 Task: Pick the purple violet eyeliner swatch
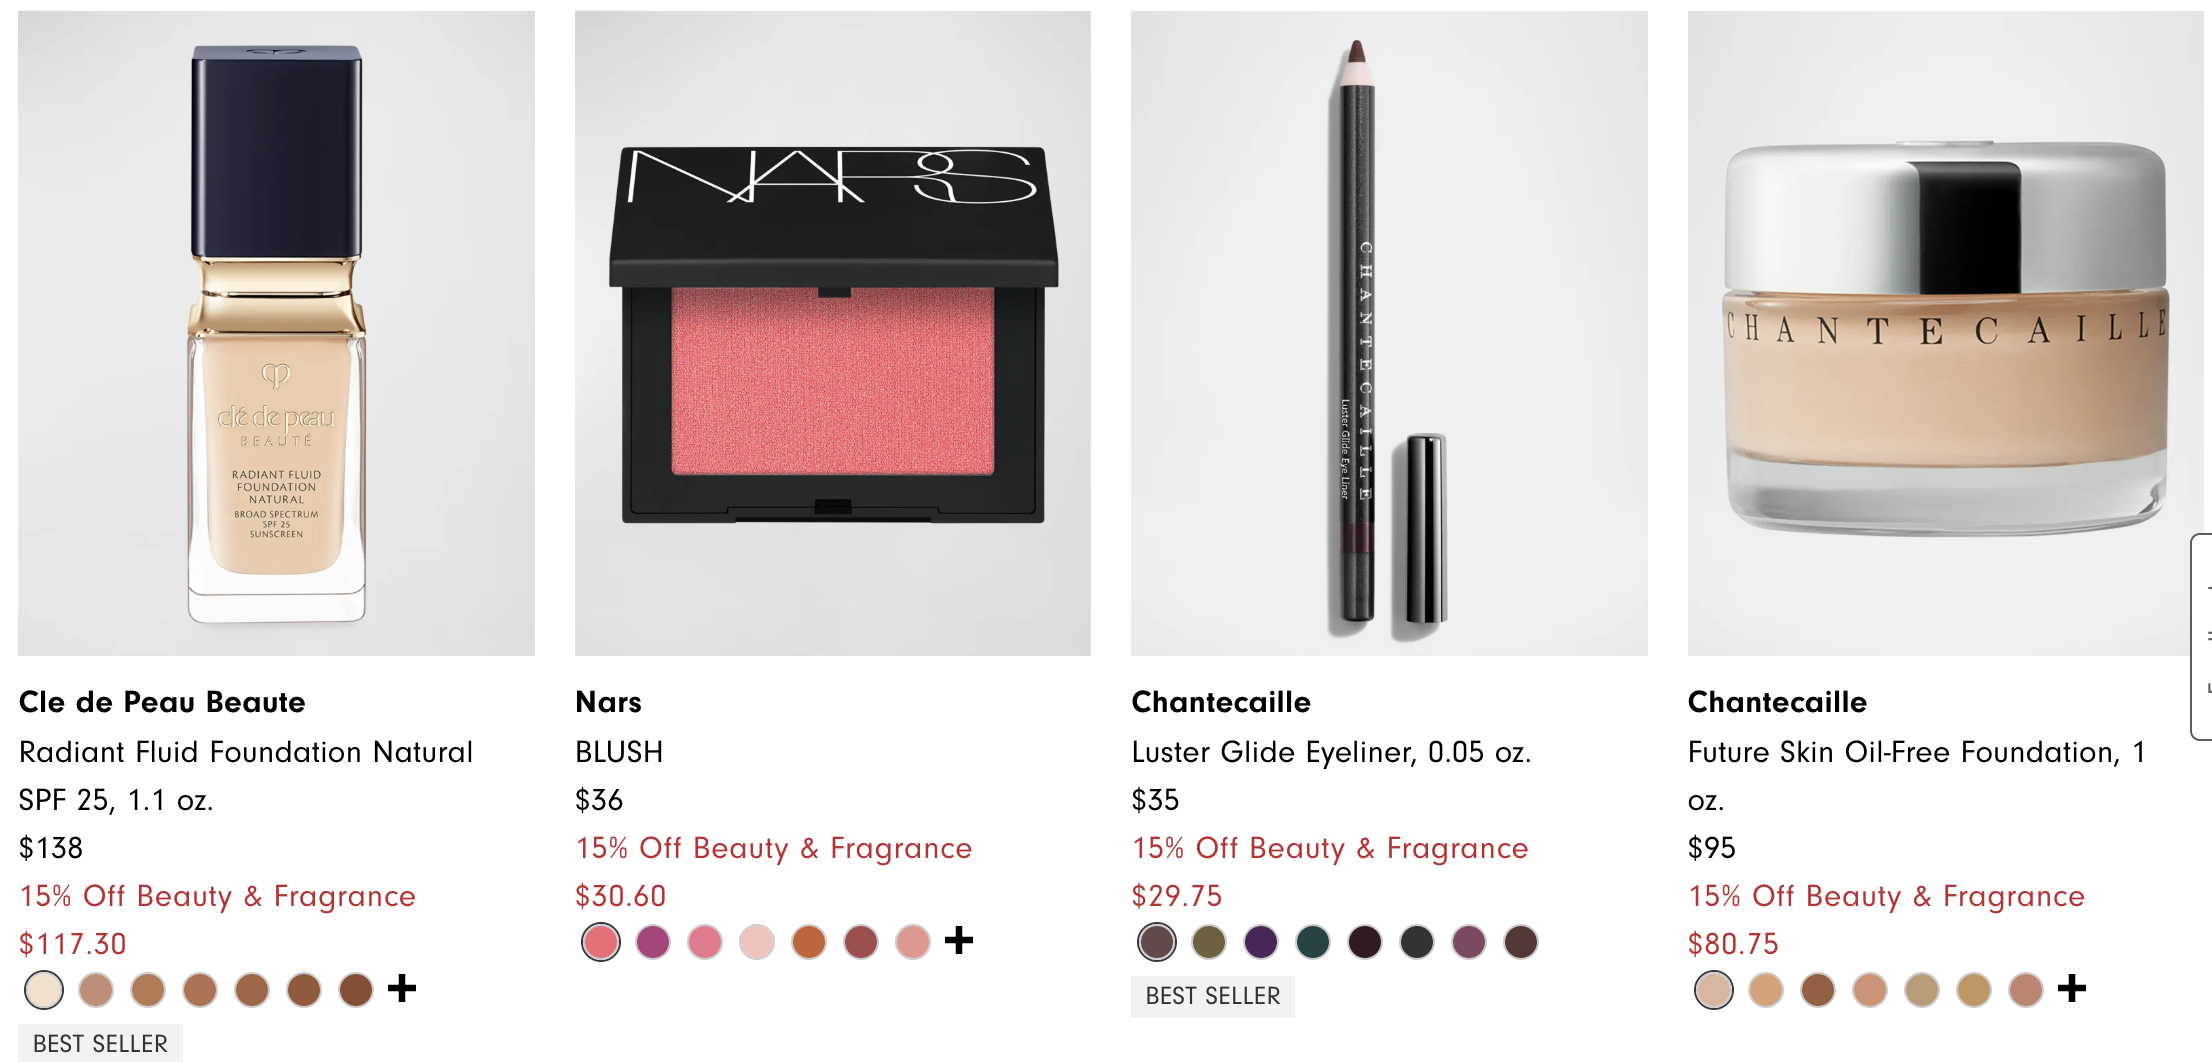pos(1261,942)
